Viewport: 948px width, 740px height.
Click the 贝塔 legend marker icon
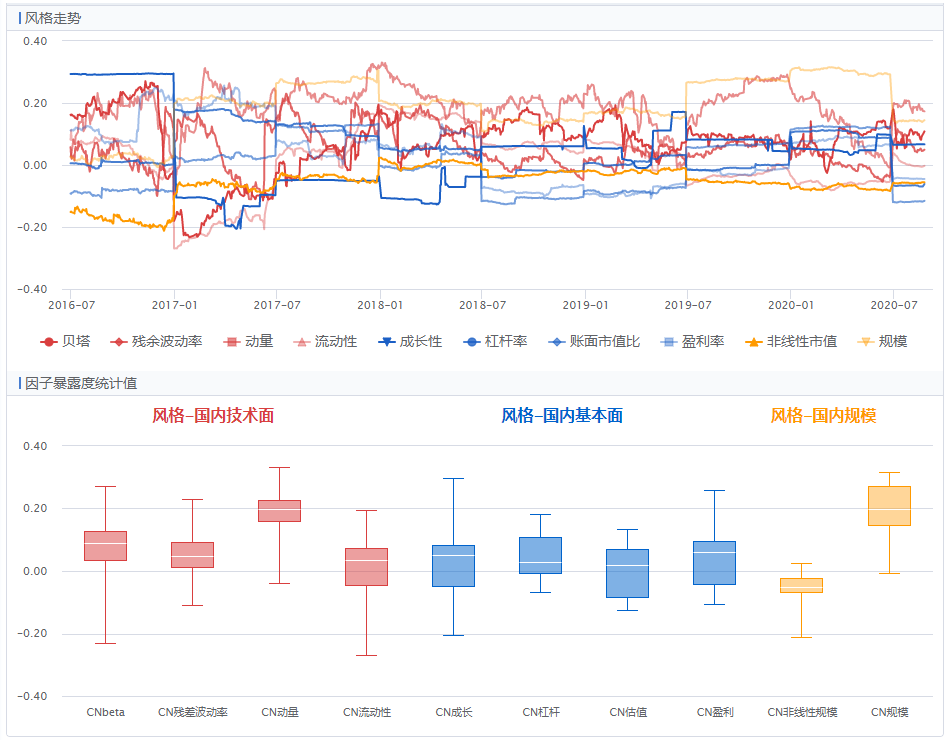(48, 342)
